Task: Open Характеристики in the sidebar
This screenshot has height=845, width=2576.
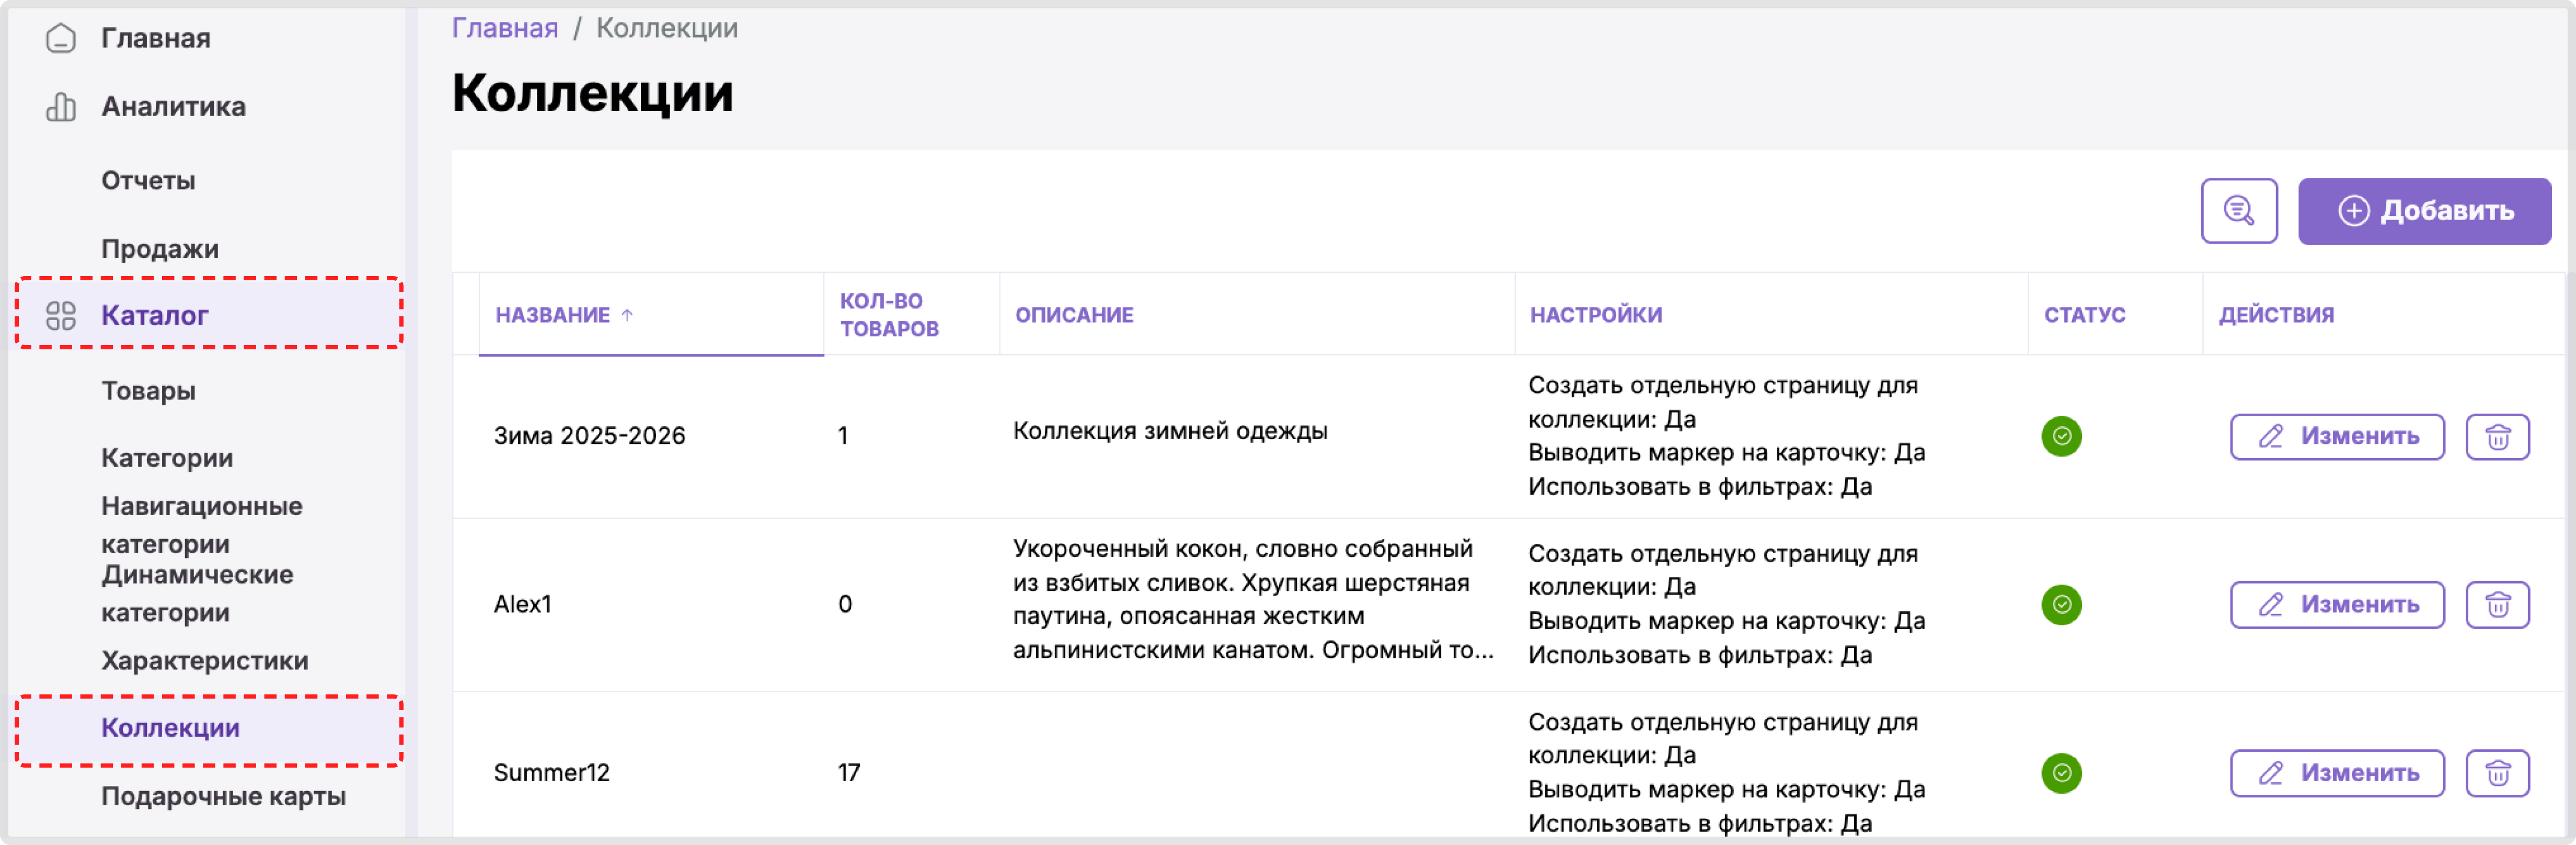Action: [x=205, y=661]
